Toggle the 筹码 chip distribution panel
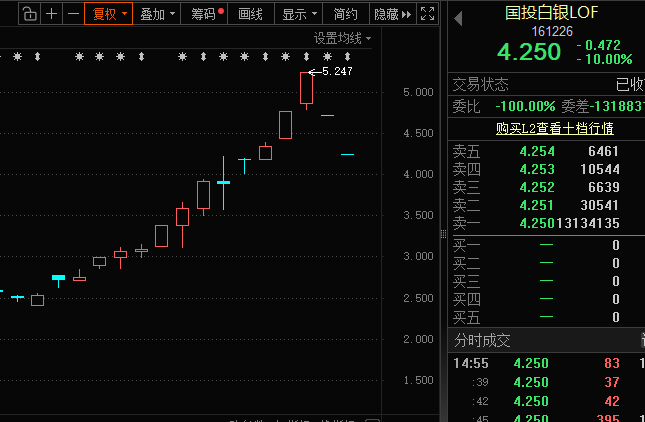645x422 pixels. 205,14
